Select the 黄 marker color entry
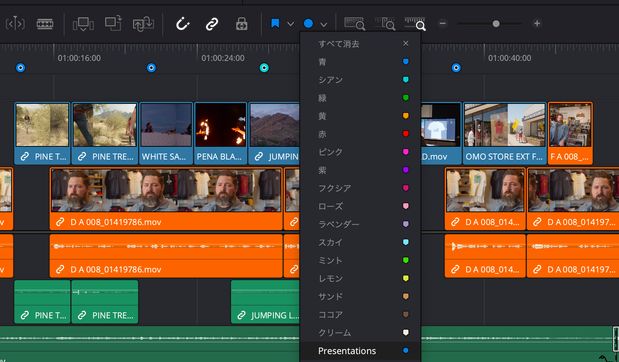 coord(360,116)
